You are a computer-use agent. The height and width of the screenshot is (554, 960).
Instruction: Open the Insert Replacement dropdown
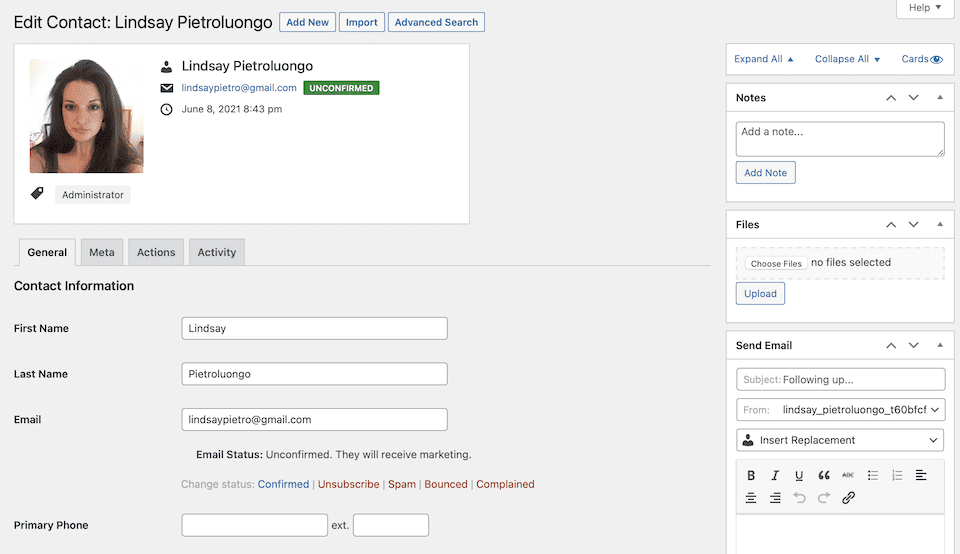(840, 440)
